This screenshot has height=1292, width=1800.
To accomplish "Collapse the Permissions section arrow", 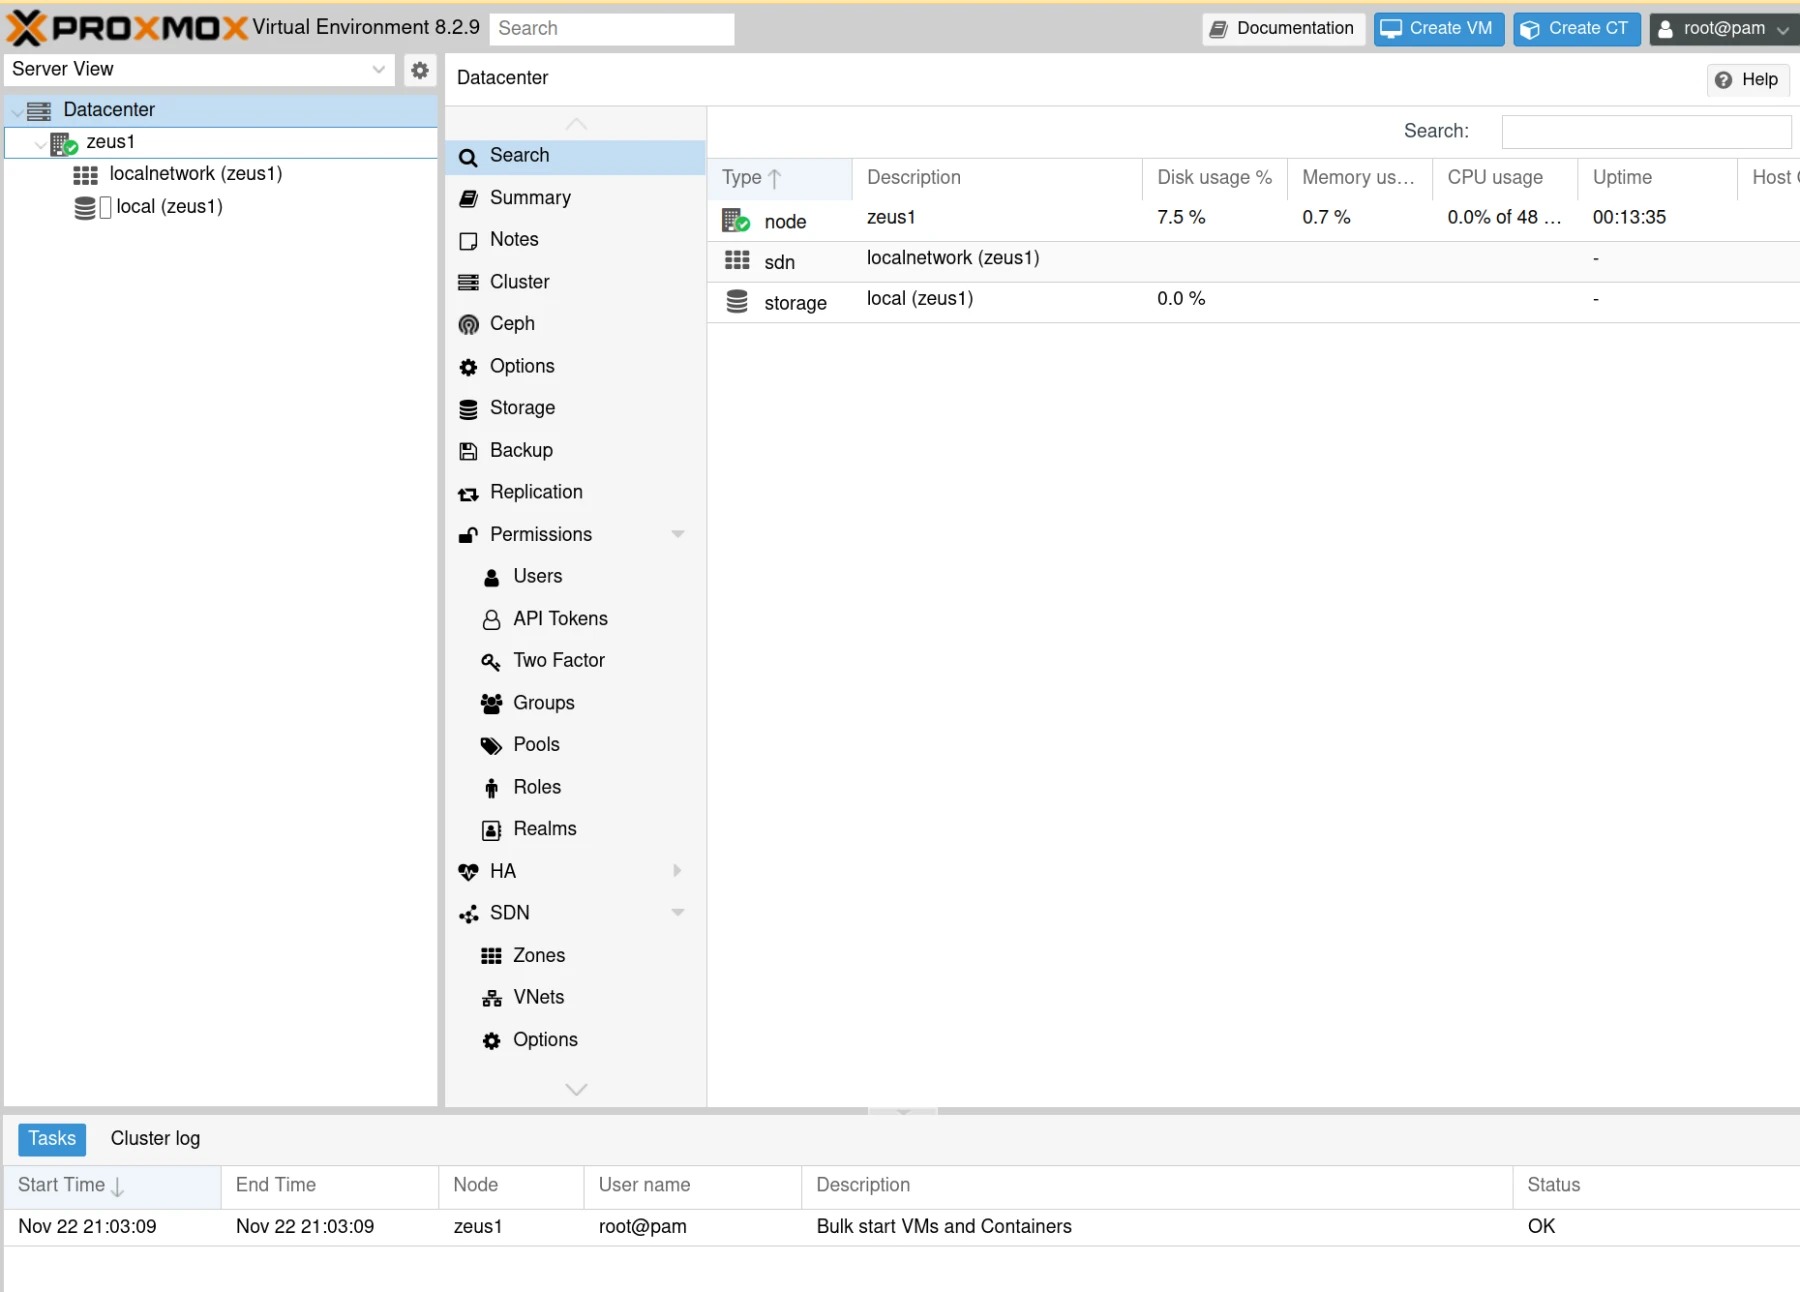I will [x=678, y=534].
